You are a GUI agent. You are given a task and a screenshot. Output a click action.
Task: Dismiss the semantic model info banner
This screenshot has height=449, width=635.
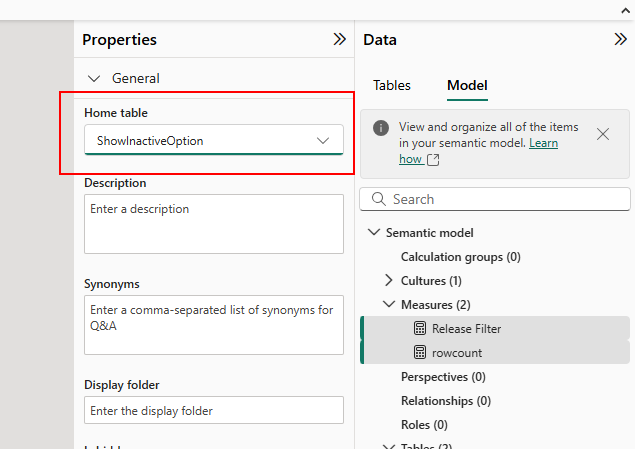click(603, 134)
